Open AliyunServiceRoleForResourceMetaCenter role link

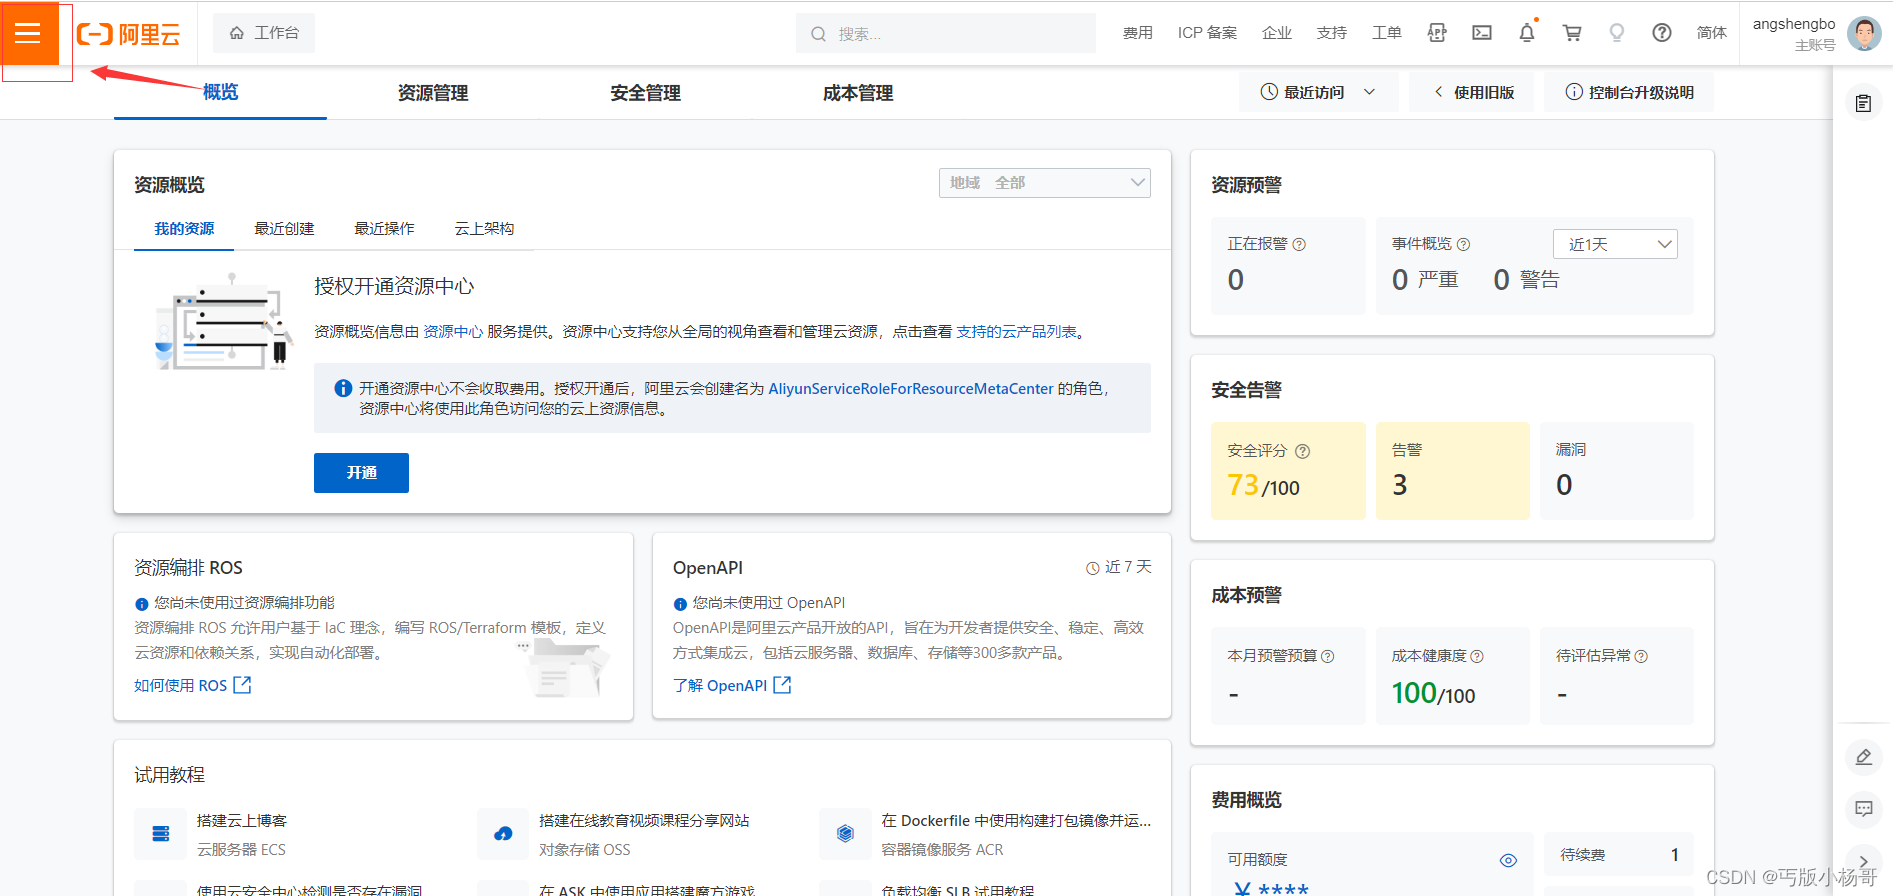point(911,389)
